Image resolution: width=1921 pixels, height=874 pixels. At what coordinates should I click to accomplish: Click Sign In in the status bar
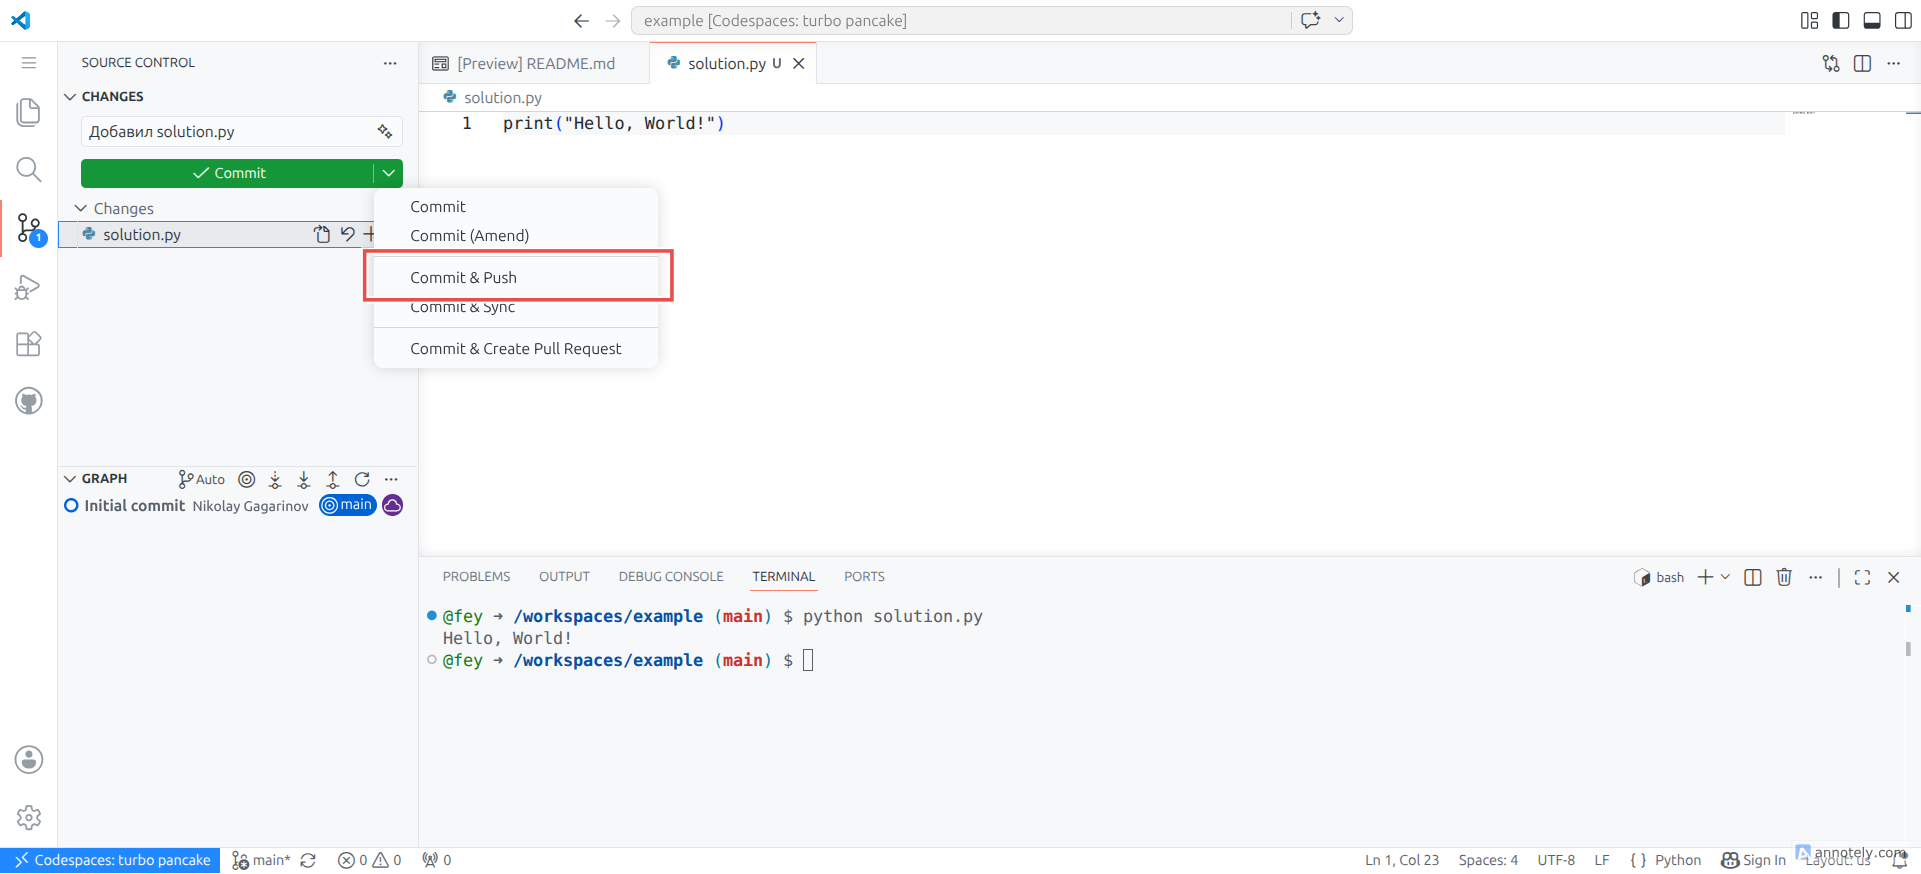(1753, 860)
